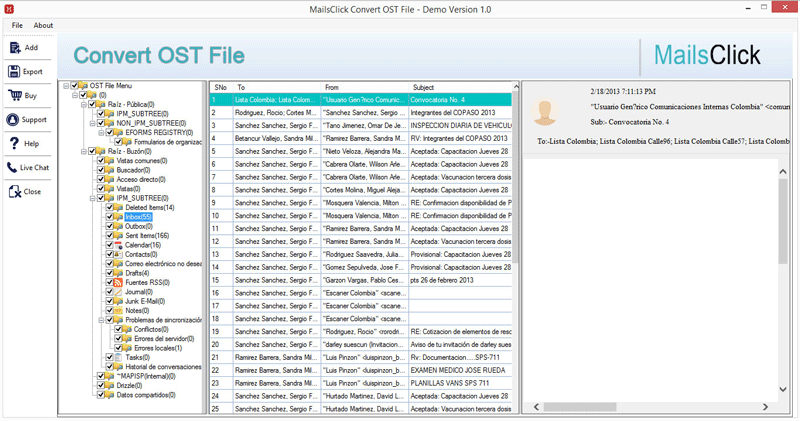Collapse the Raíz - Pública(0) node
800x421 pixels.
tap(84, 104)
